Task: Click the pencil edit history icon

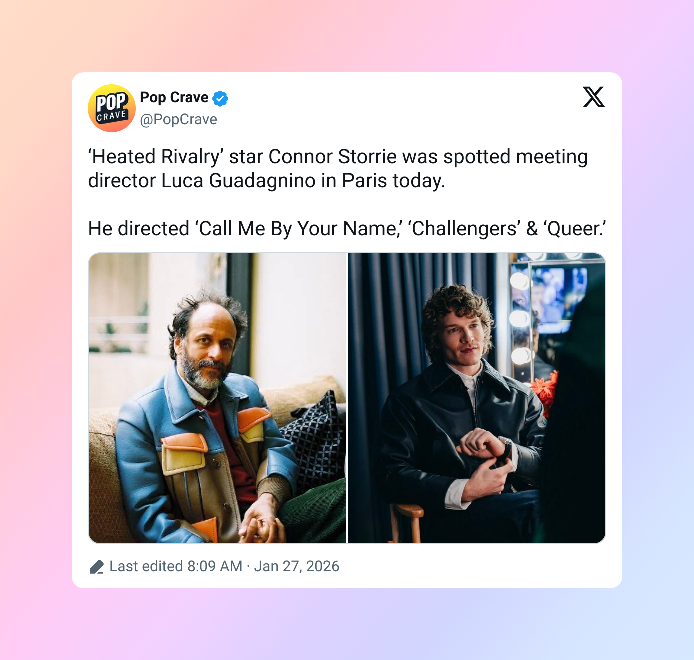Action: coord(96,567)
